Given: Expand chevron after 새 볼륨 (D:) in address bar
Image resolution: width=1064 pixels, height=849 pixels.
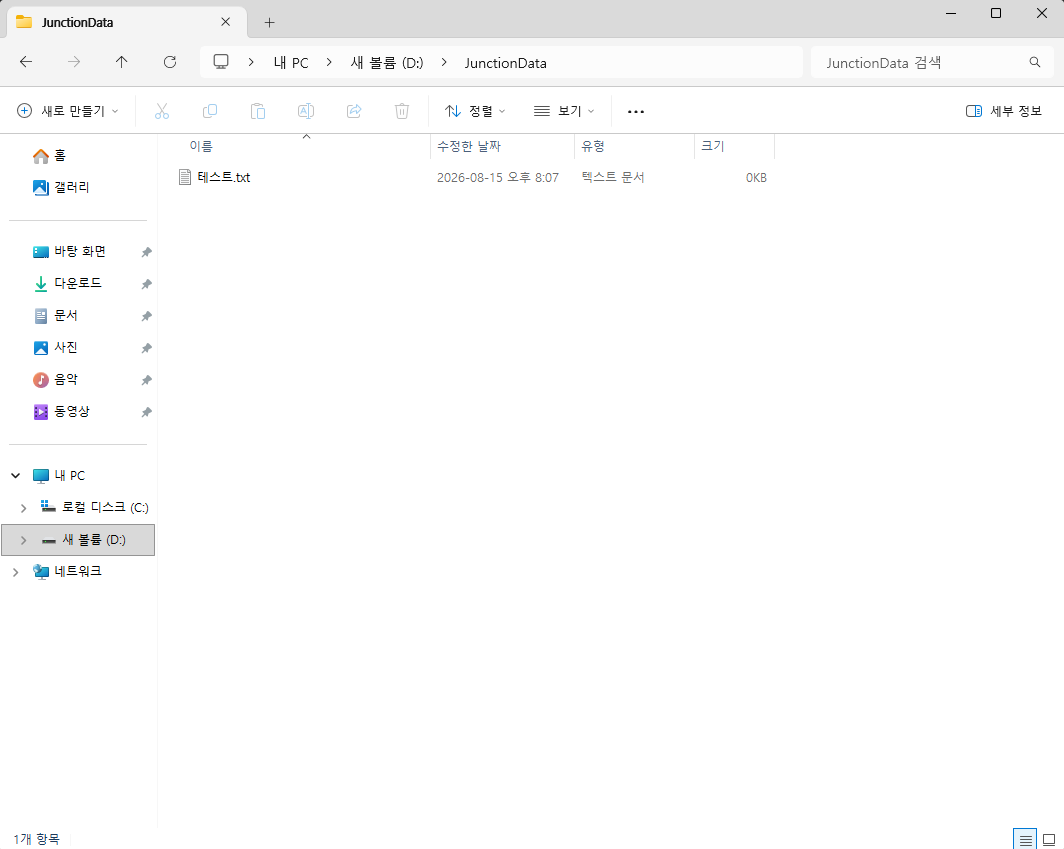Looking at the screenshot, I should point(444,62).
